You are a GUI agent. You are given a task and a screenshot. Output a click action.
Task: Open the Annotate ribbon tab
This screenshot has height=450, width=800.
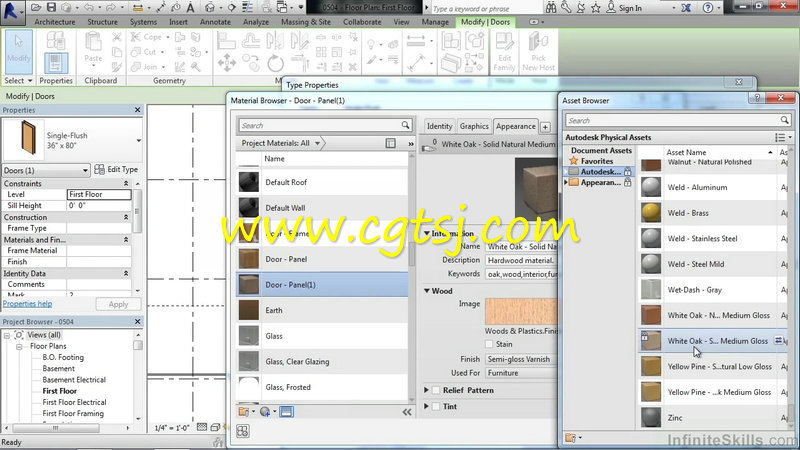click(x=215, y=22)
